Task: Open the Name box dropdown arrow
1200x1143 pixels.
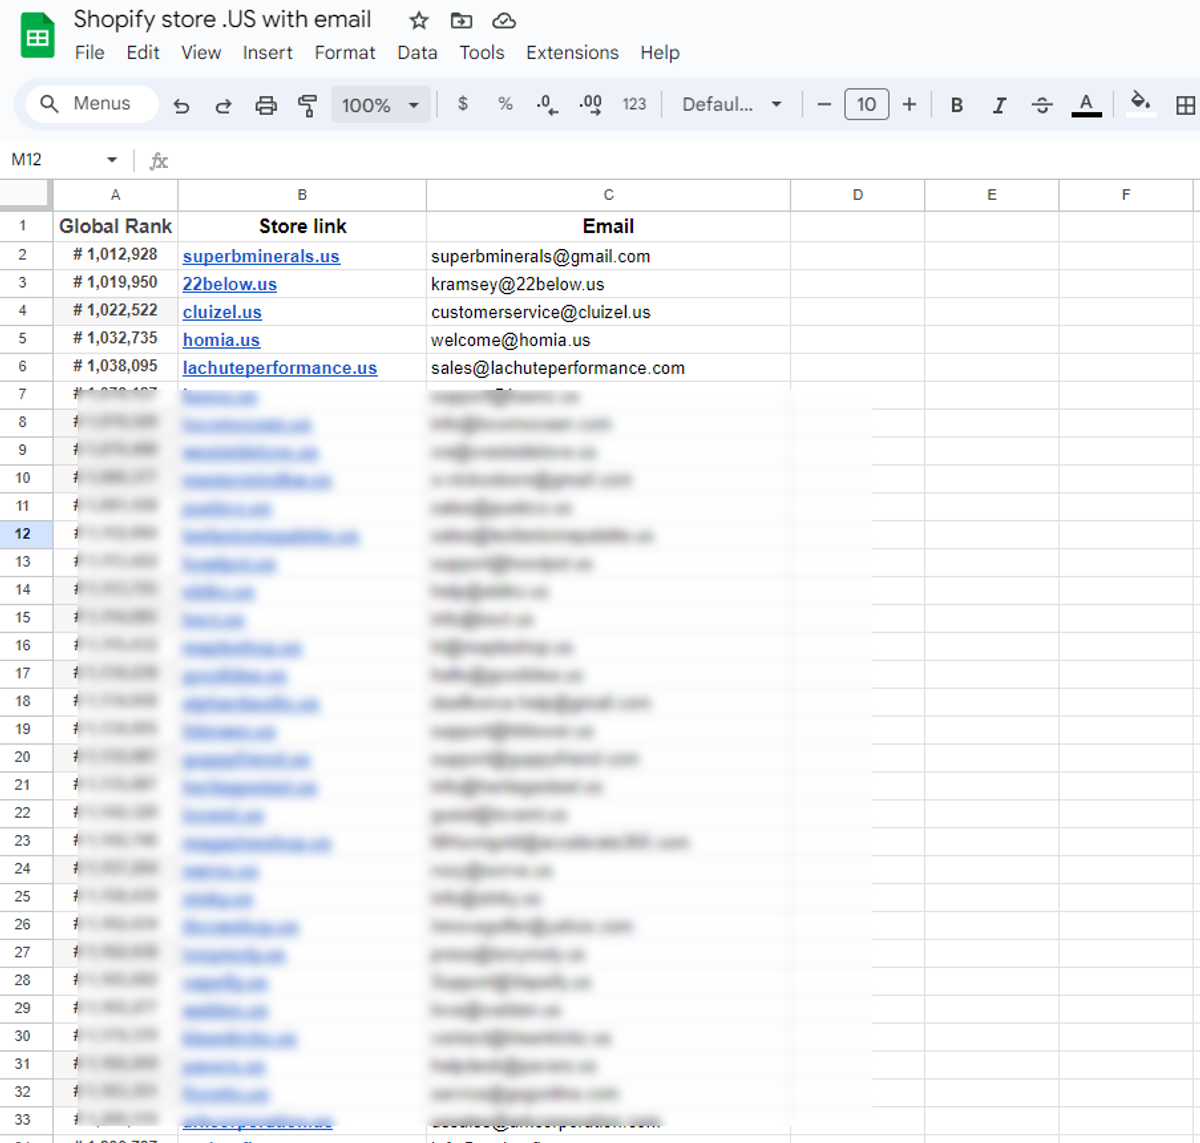Action: coord(112,160)
